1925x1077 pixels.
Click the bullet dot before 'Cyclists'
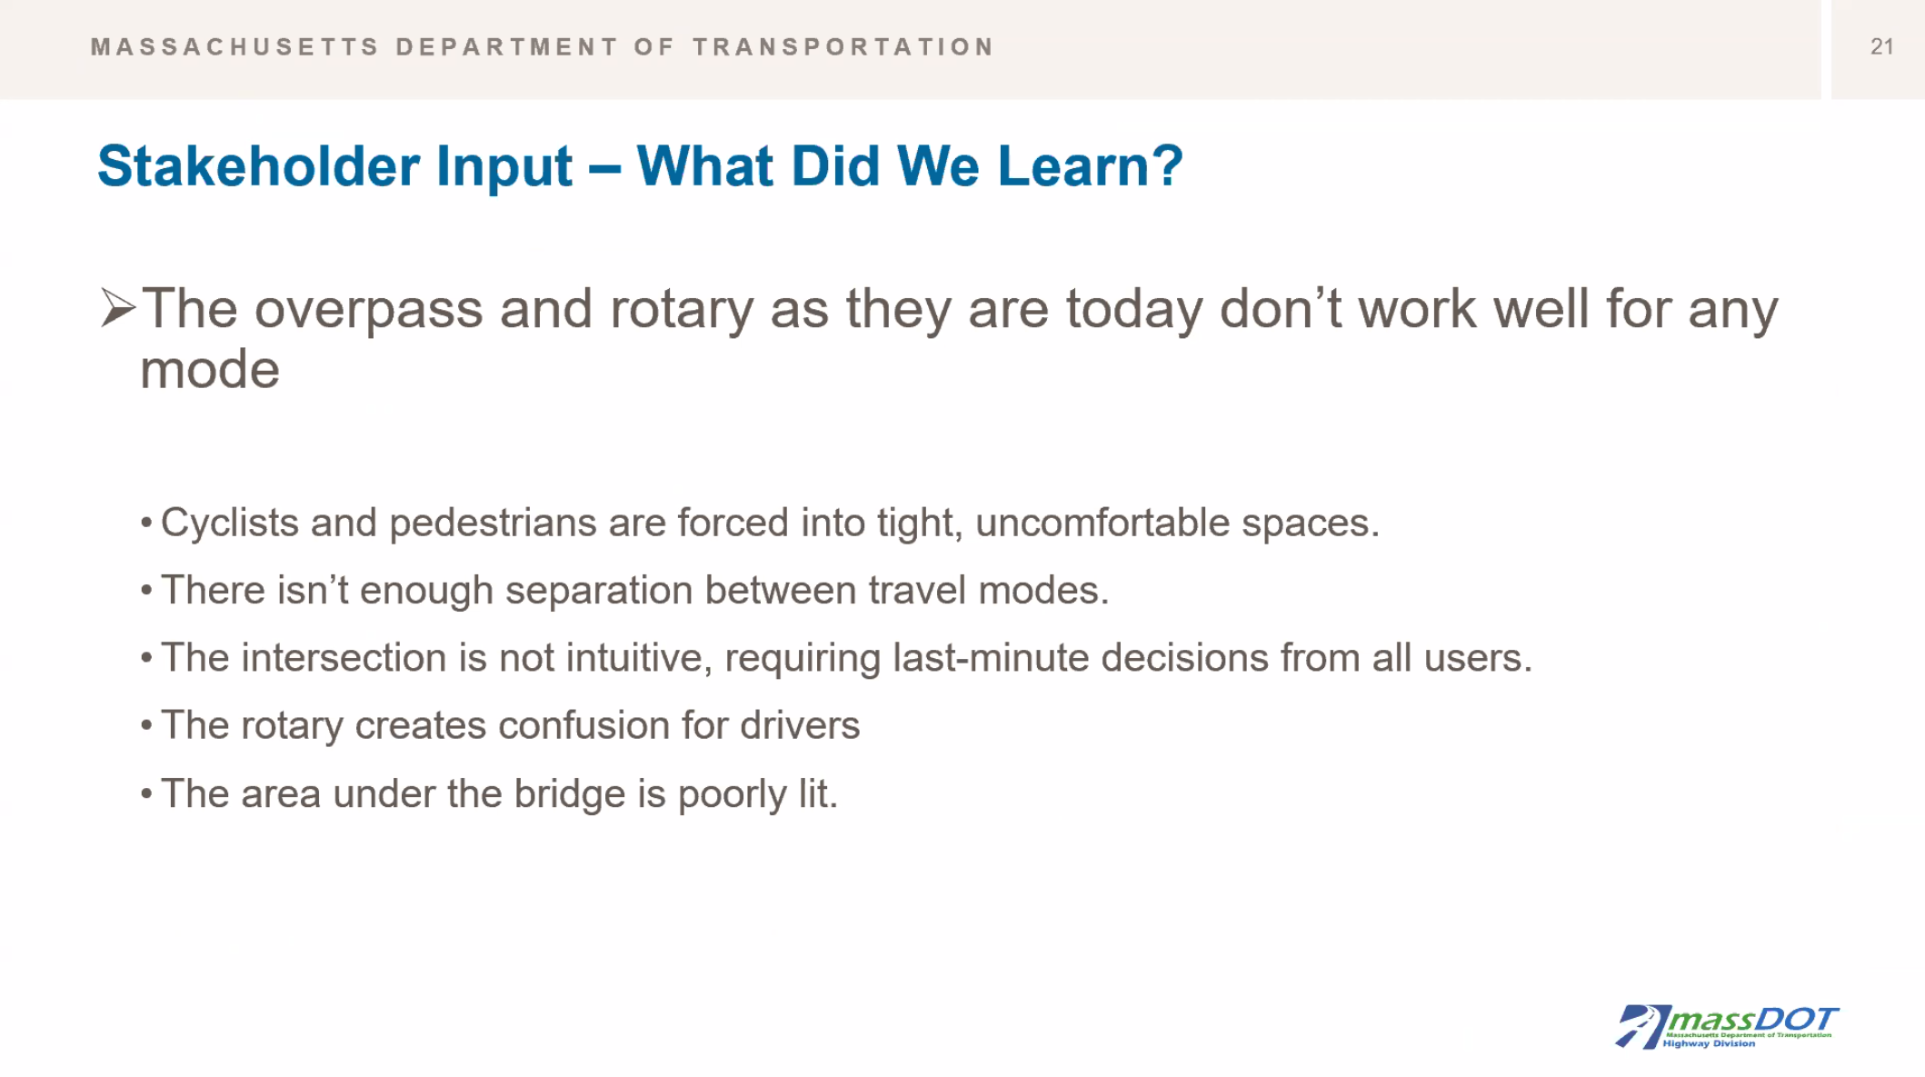[146, 523]
